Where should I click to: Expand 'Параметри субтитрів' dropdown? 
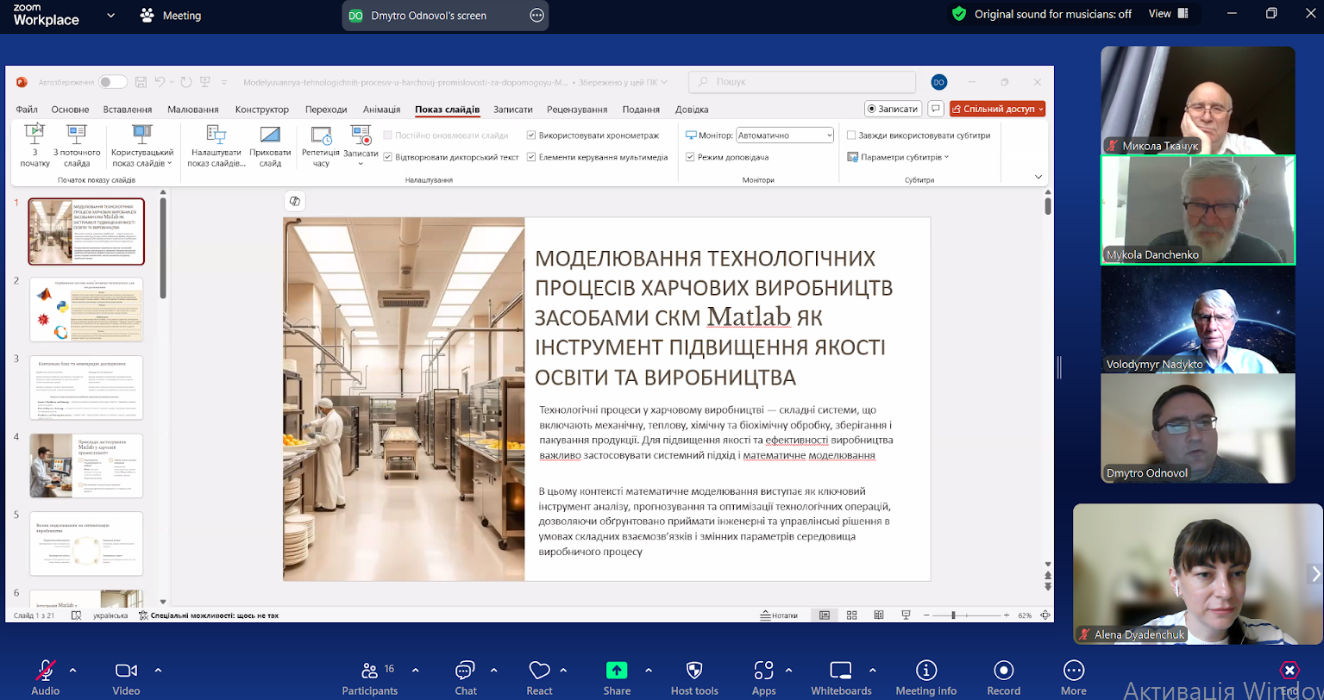tap(898, 157)
